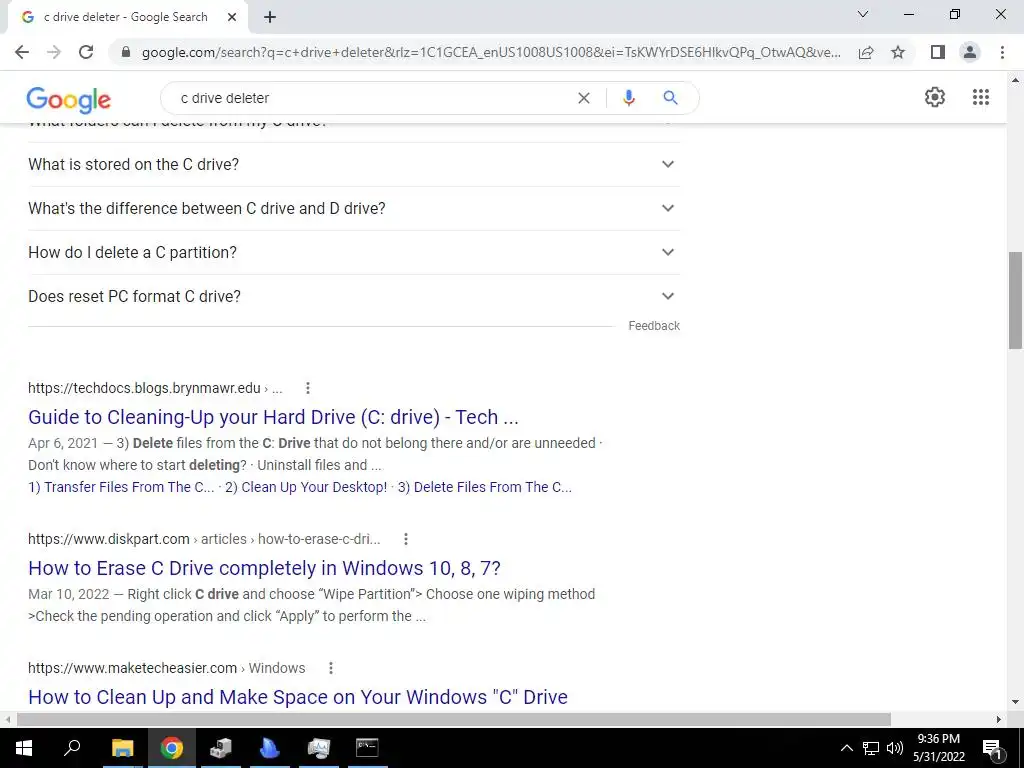Click the scroll-down arrow of the page
This screenshot has width=1024, height=768.
tap(1015, 702)
